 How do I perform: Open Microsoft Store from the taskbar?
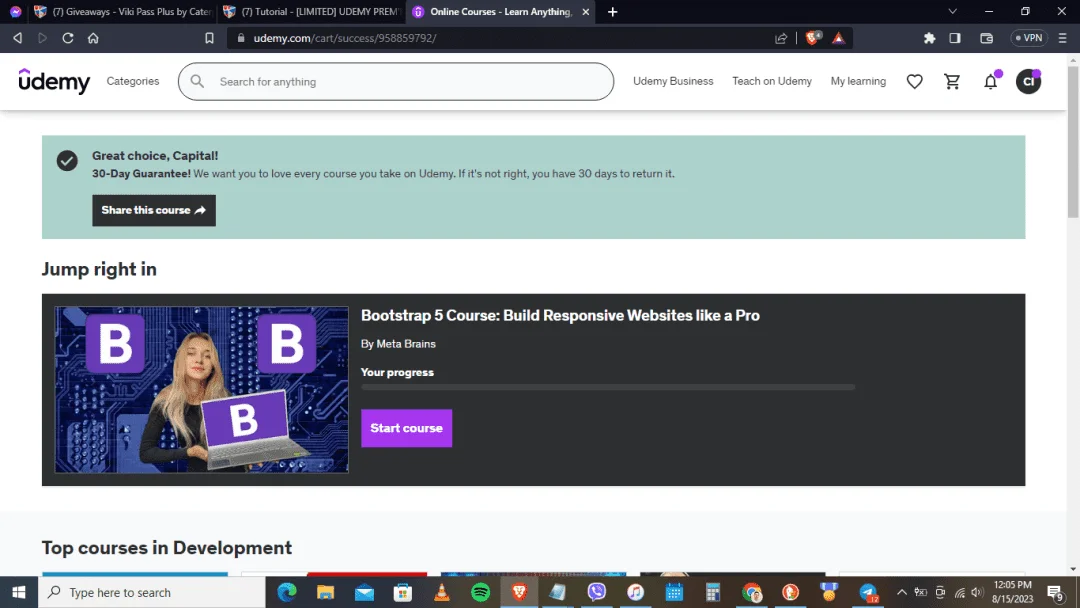[403, 592]
